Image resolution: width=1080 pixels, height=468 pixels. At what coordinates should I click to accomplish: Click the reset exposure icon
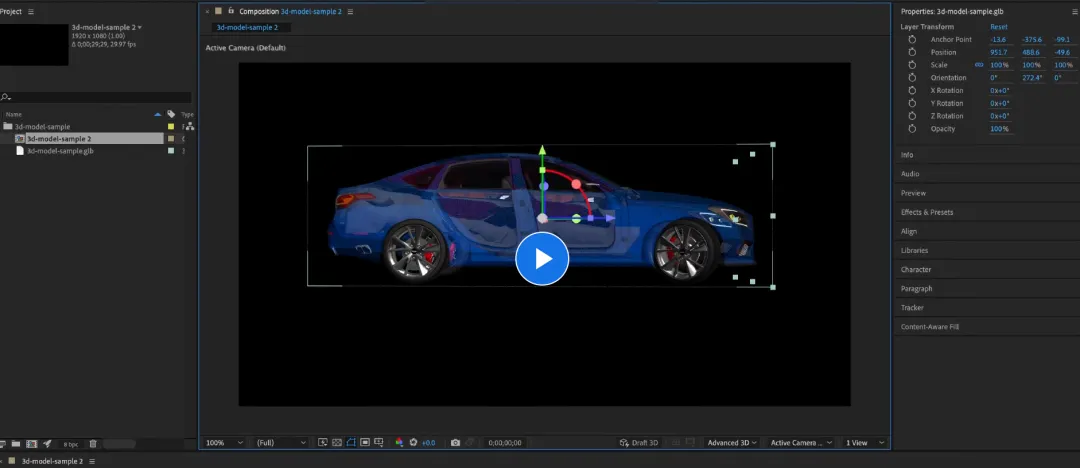(x=413, y=442)
